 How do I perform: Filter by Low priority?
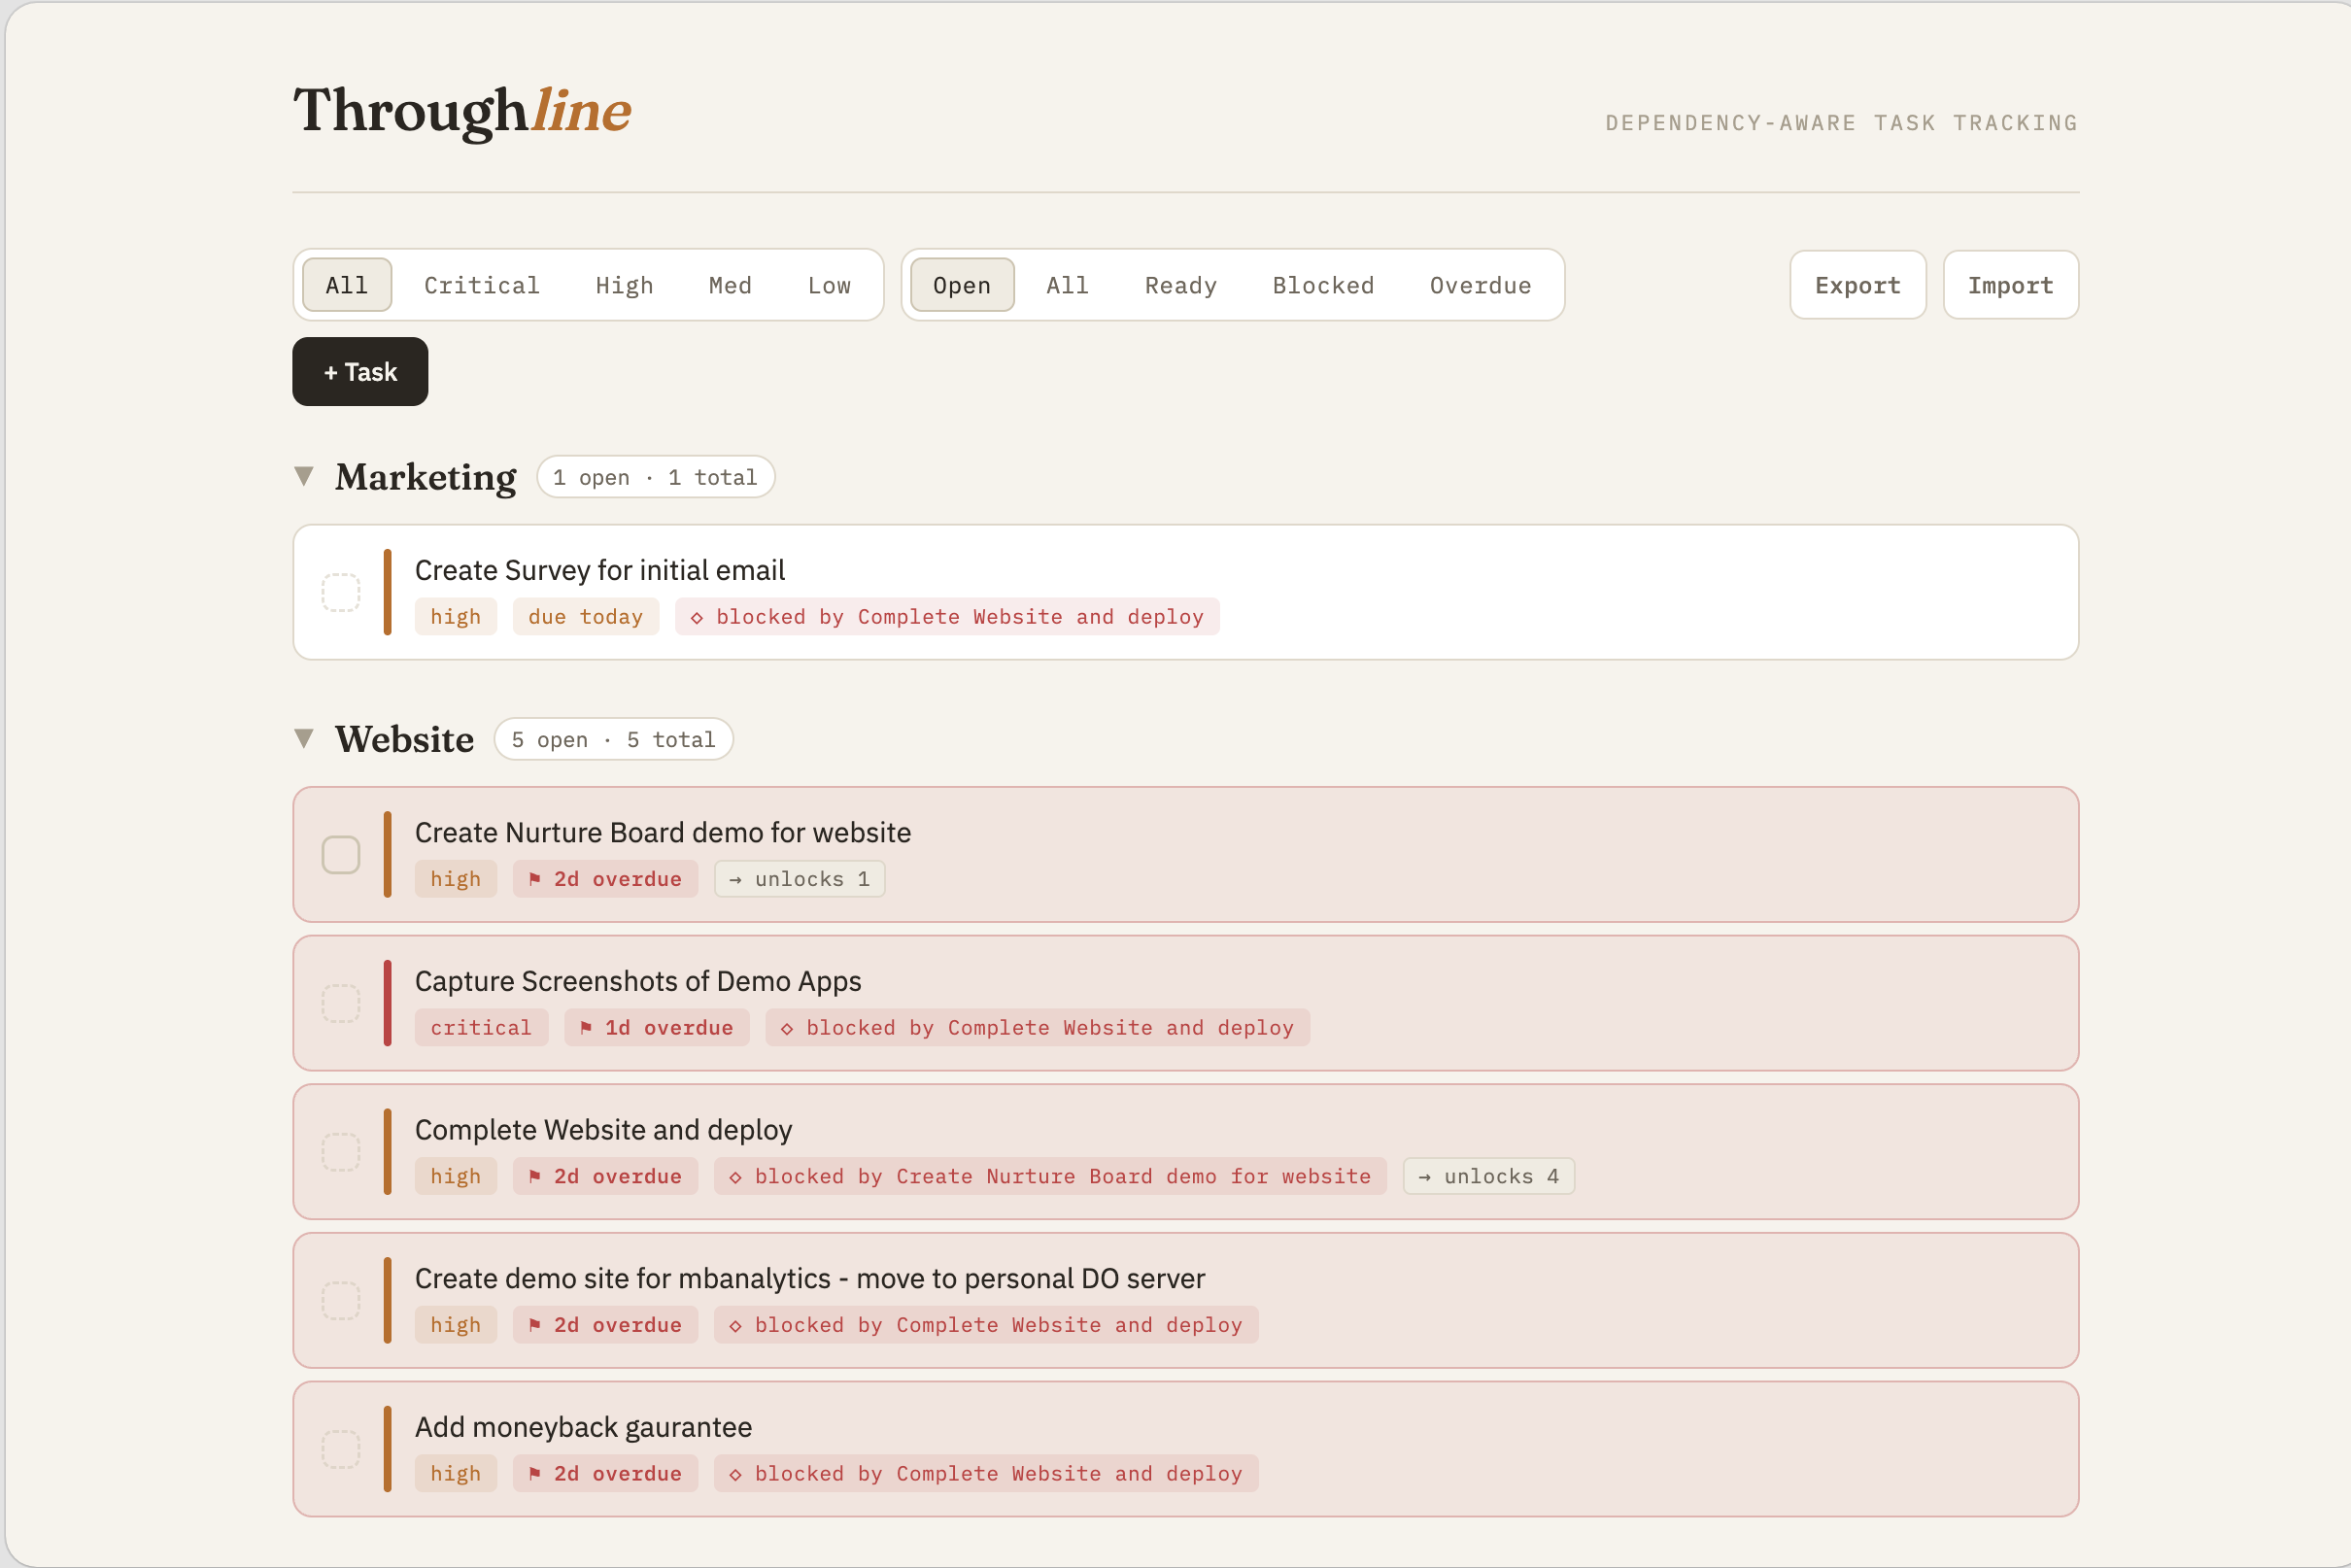(x=829, y=285)
